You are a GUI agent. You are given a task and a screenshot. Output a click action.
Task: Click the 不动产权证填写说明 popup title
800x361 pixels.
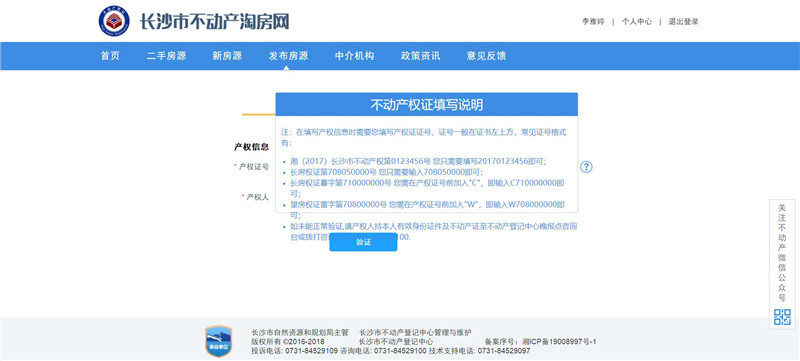pyautogui.click(x=427, y=105)
